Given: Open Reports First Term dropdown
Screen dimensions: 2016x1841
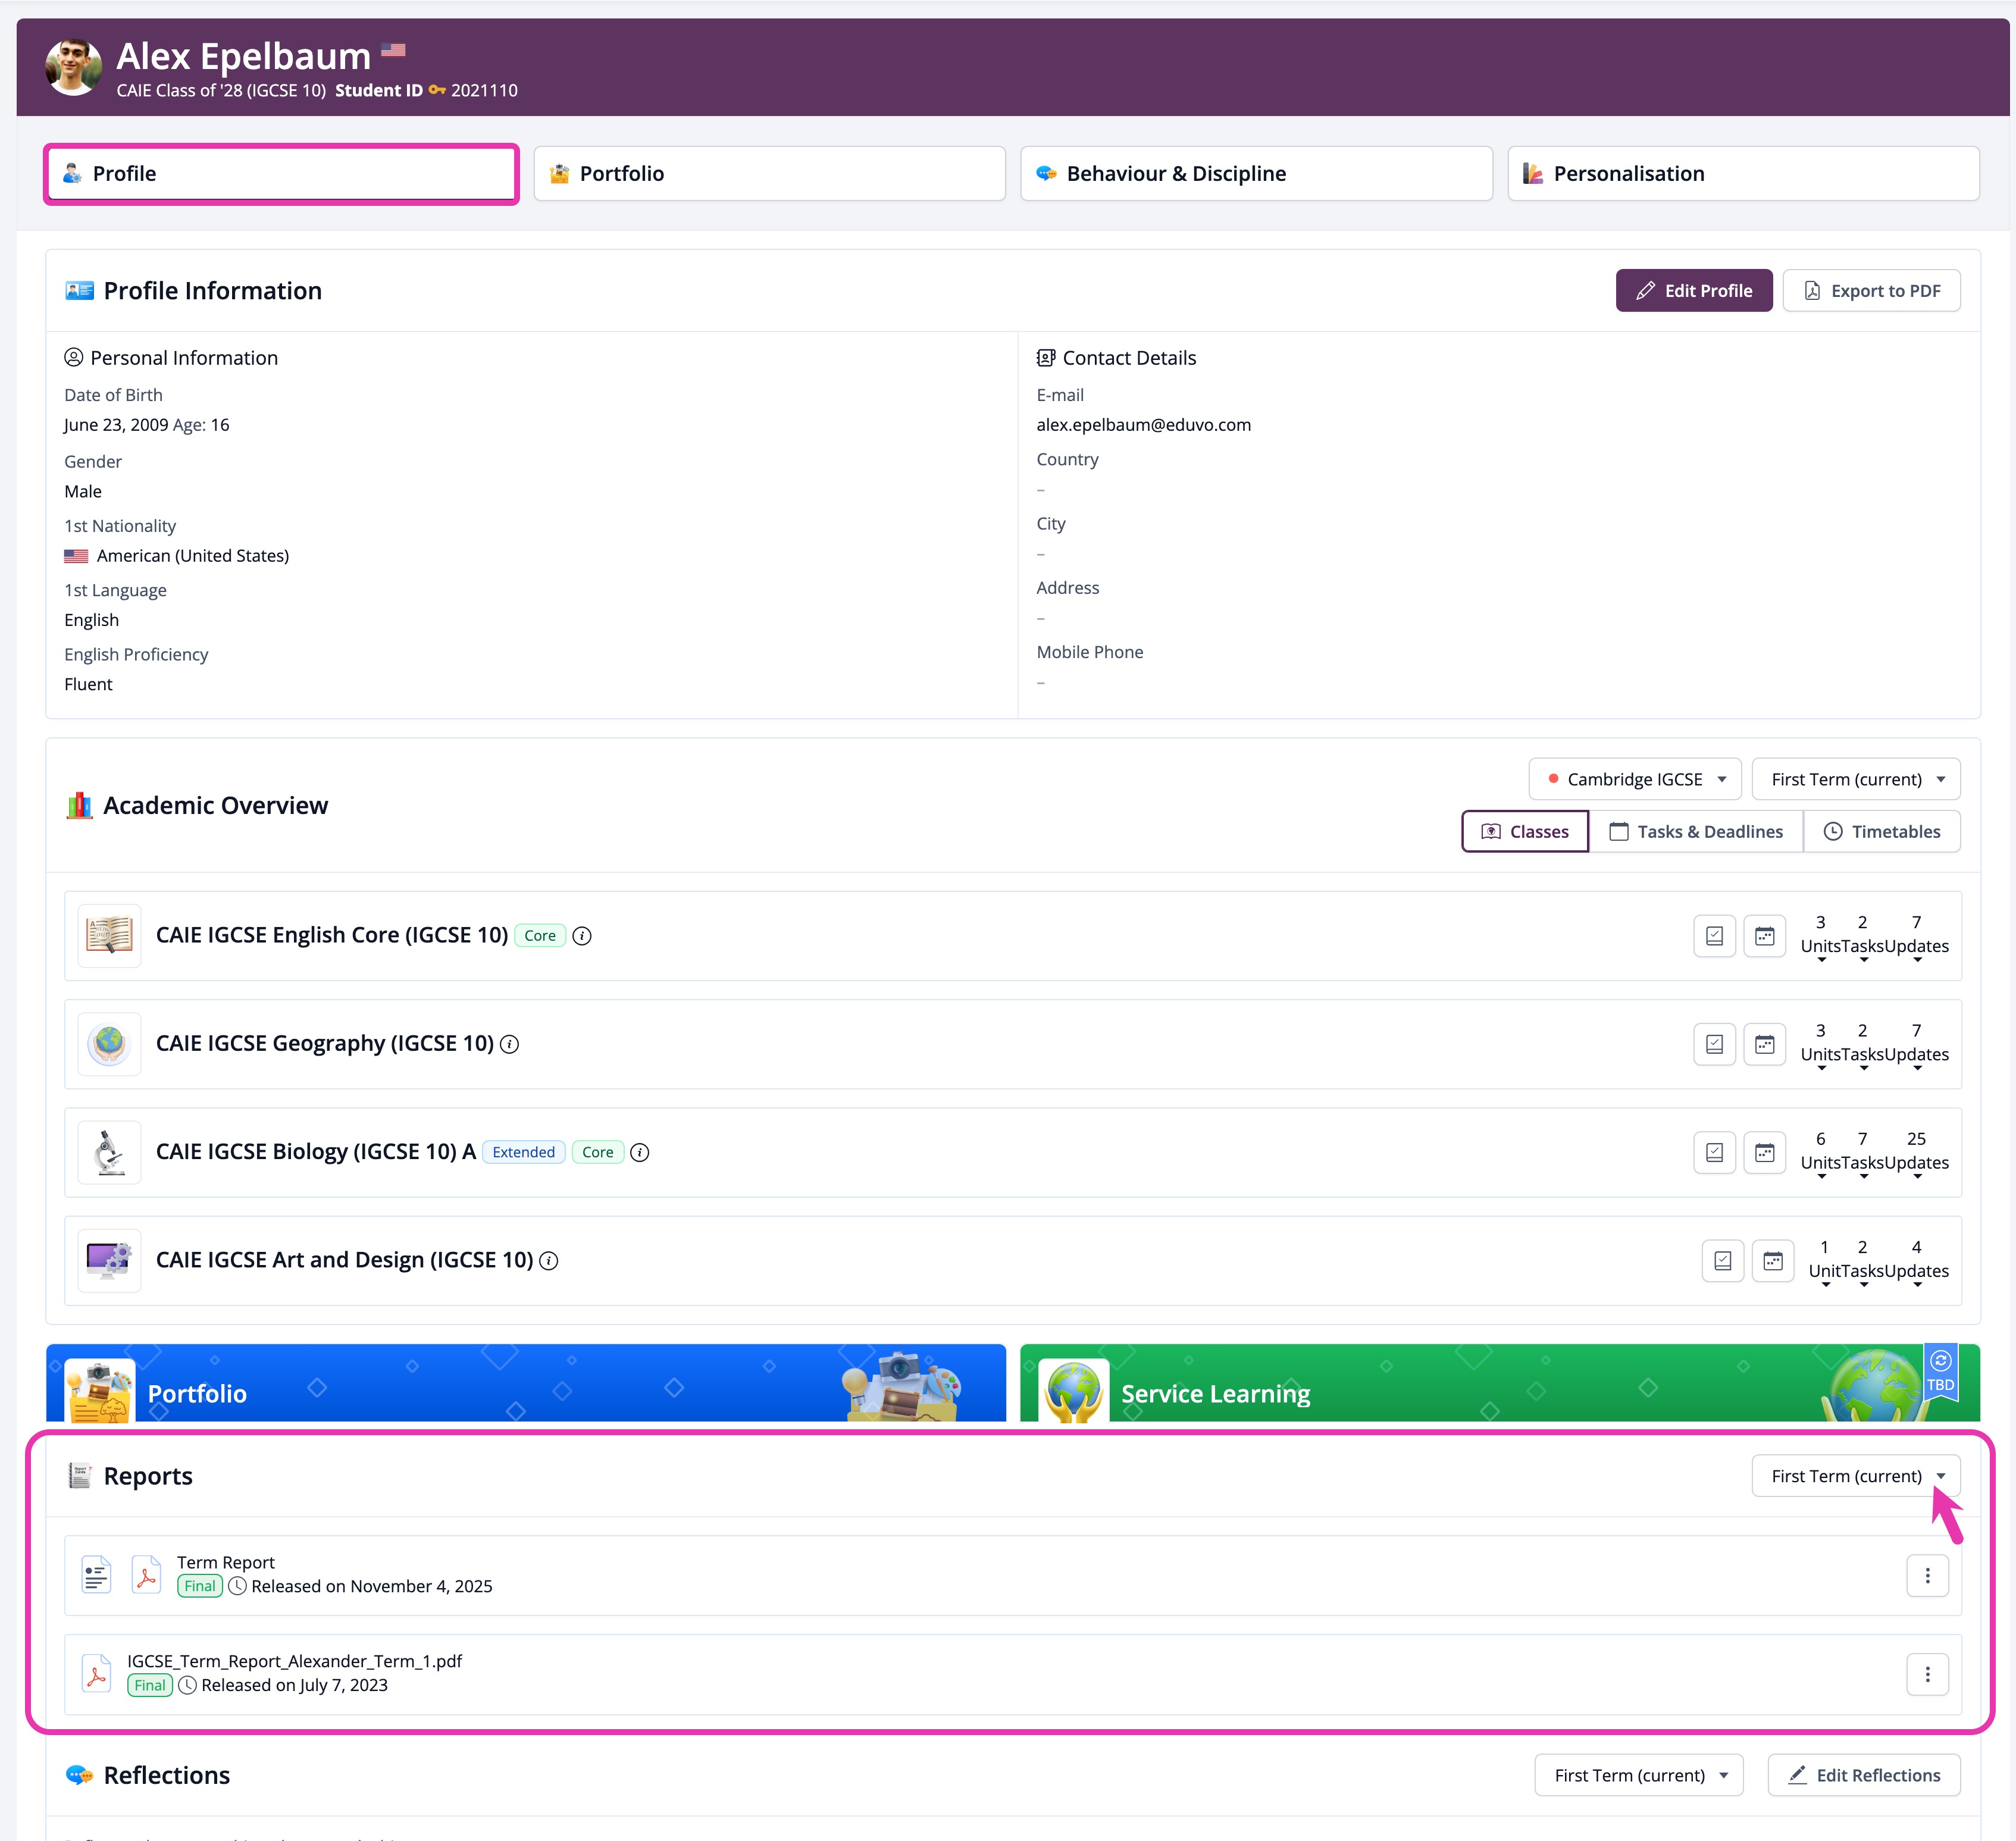Looking at the screenshot, I should [1856, 1476].
